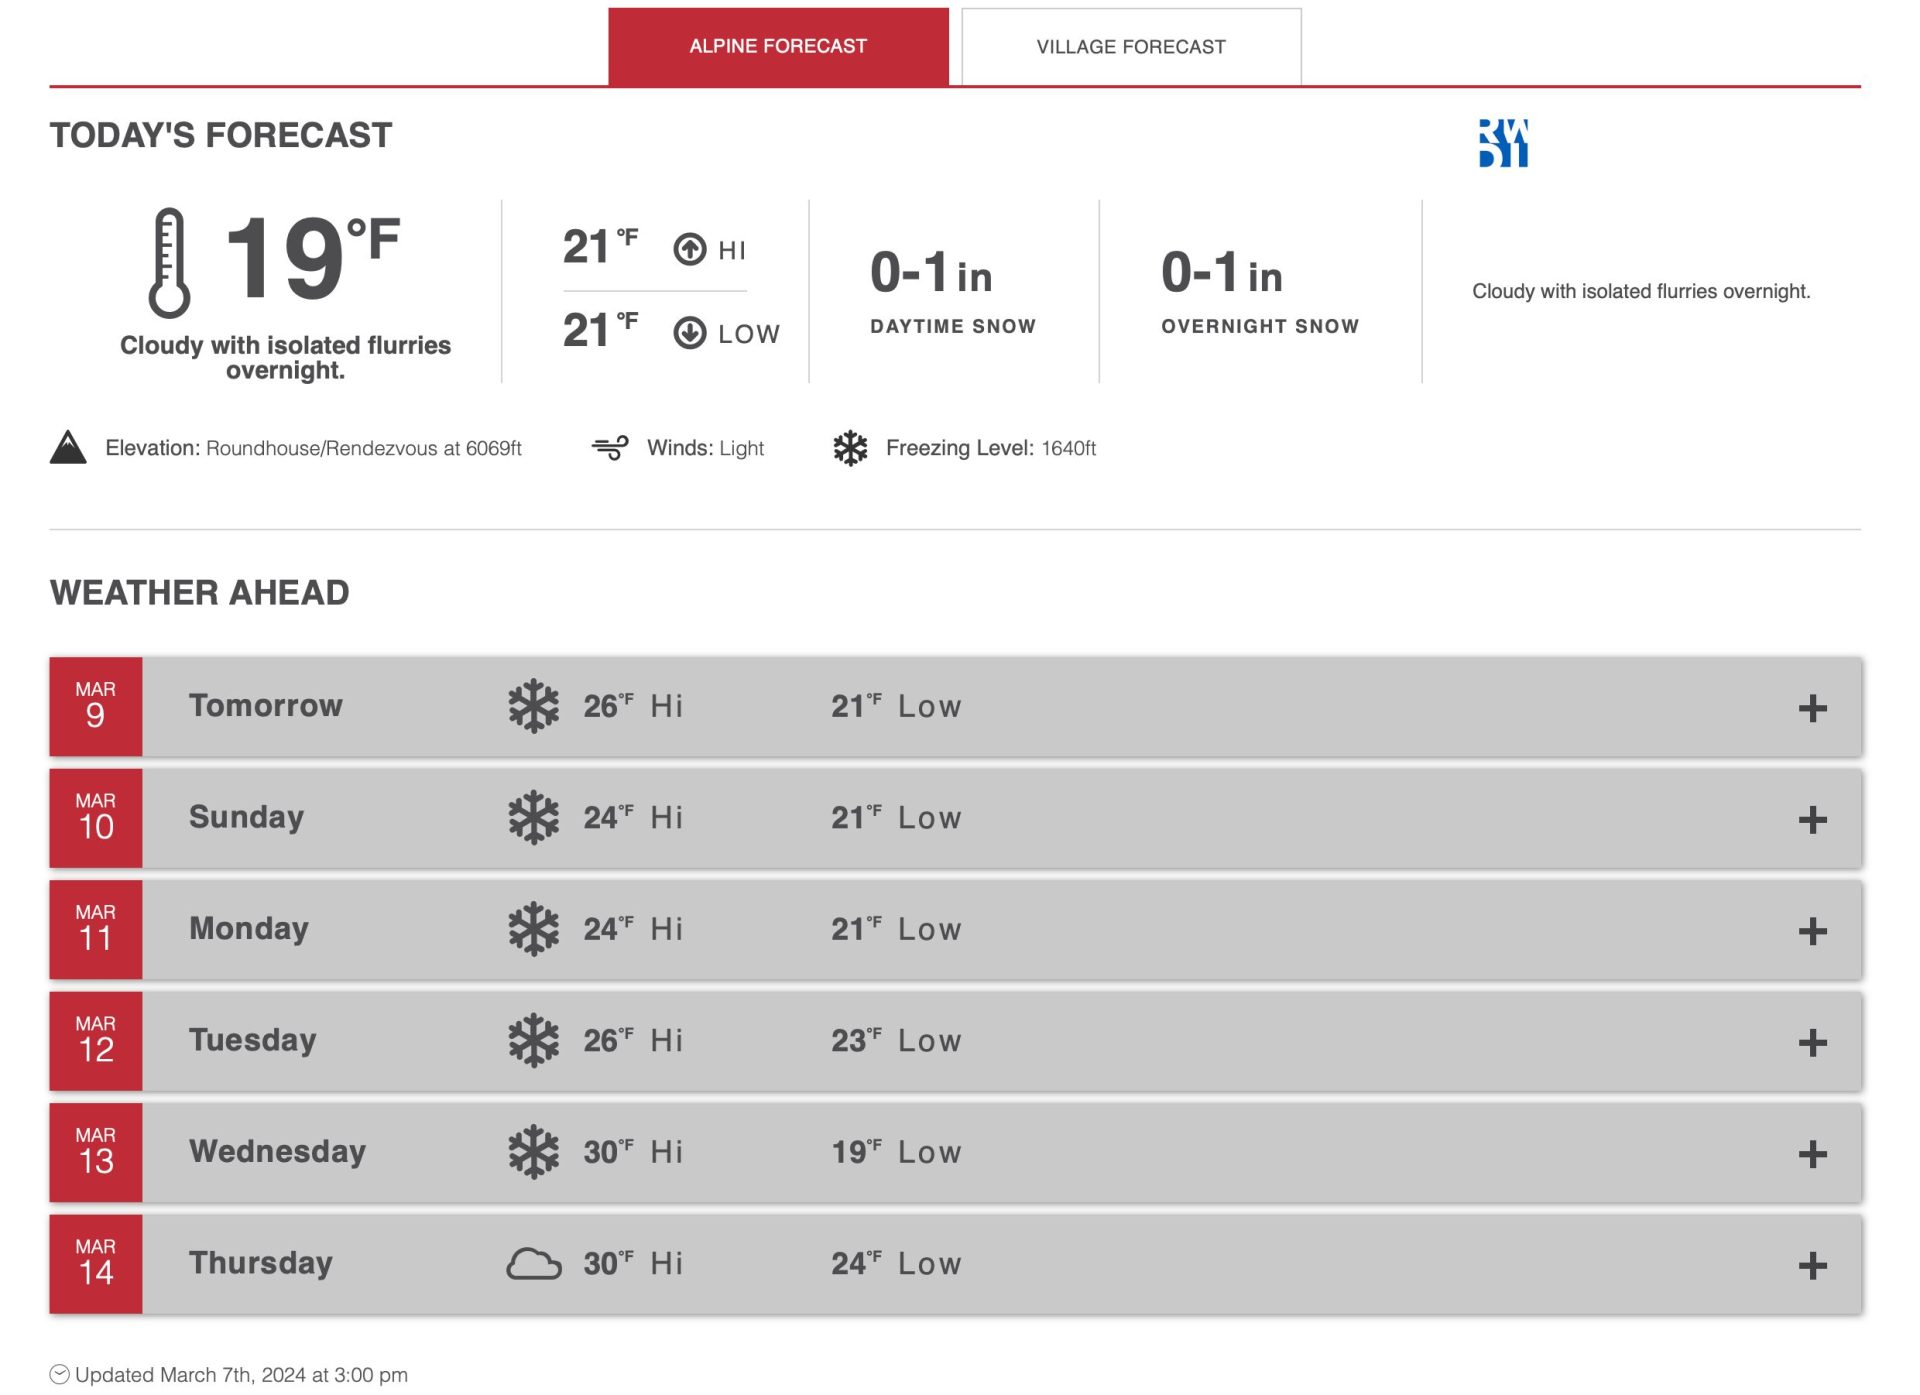Click the wind icon beside Winds
Image resolution: width=1920 pixels, height=1395 pixels.
[x=610, y=447]
